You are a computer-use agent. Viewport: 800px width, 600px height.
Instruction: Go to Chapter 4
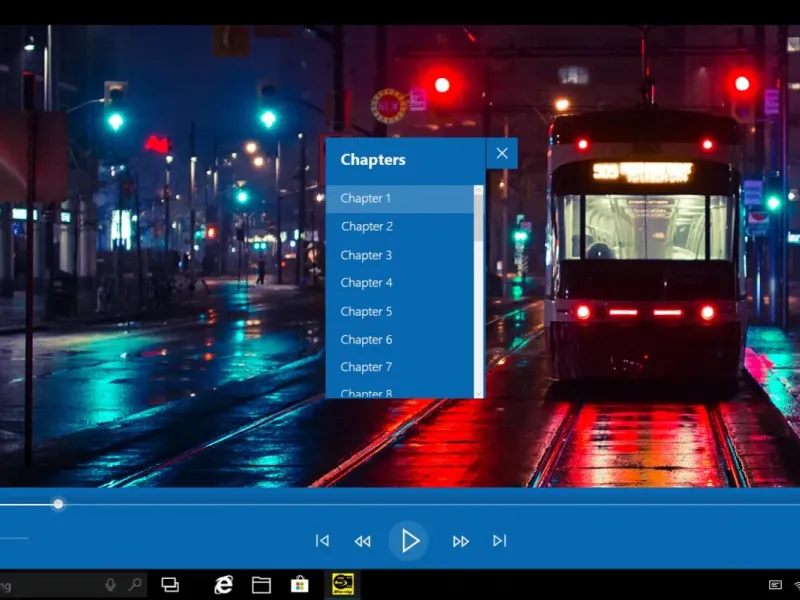pos(366,283)
